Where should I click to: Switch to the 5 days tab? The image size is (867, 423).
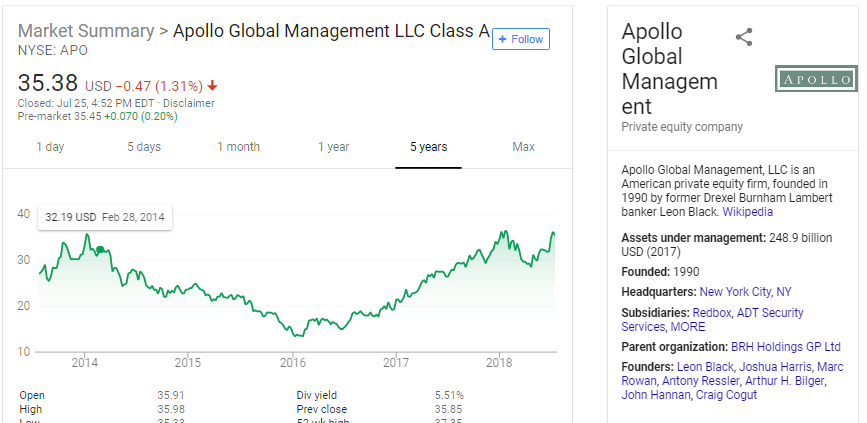[144, 147]
